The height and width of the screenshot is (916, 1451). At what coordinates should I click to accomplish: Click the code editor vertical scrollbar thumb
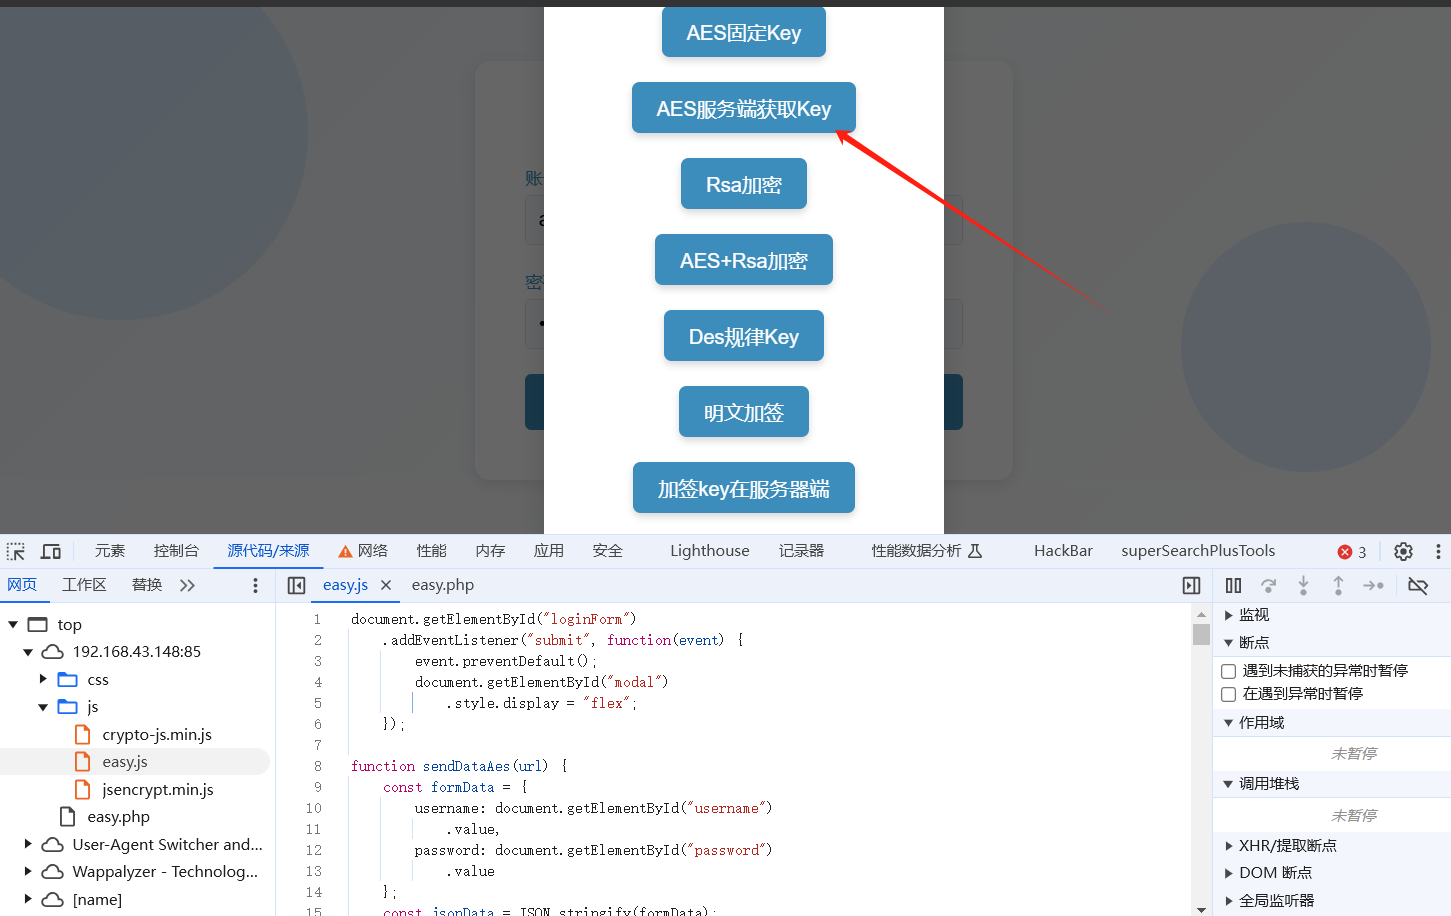coord(1201,634)
